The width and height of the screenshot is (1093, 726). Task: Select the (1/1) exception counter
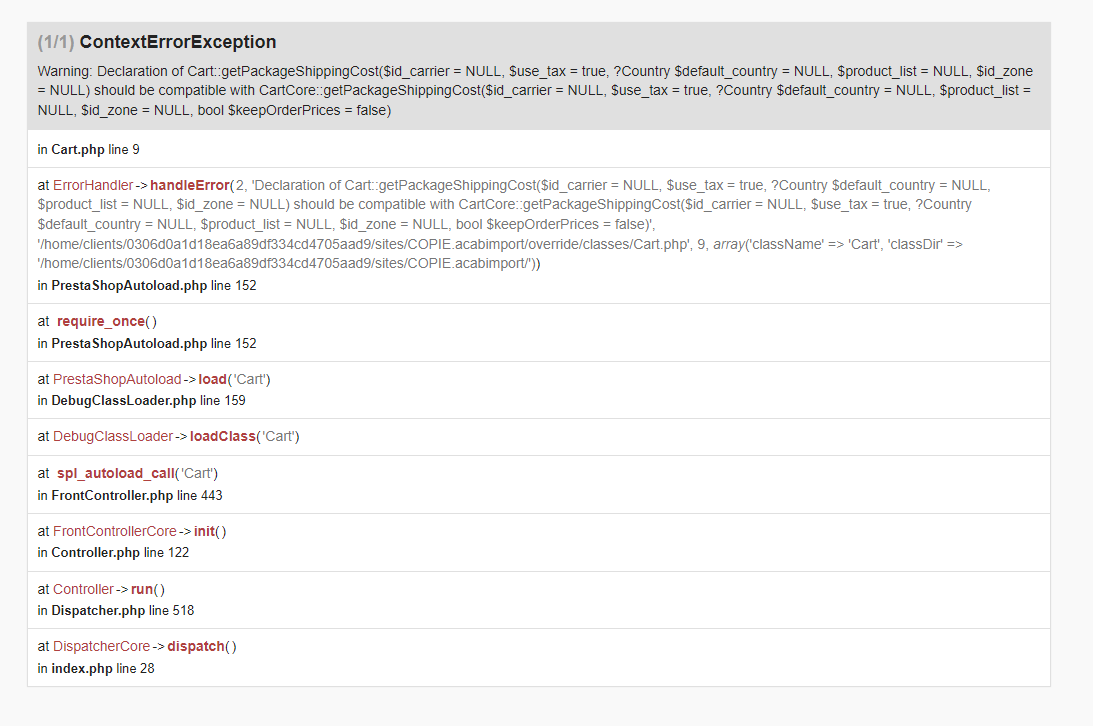pyautogui.click(x=56, y=42)
